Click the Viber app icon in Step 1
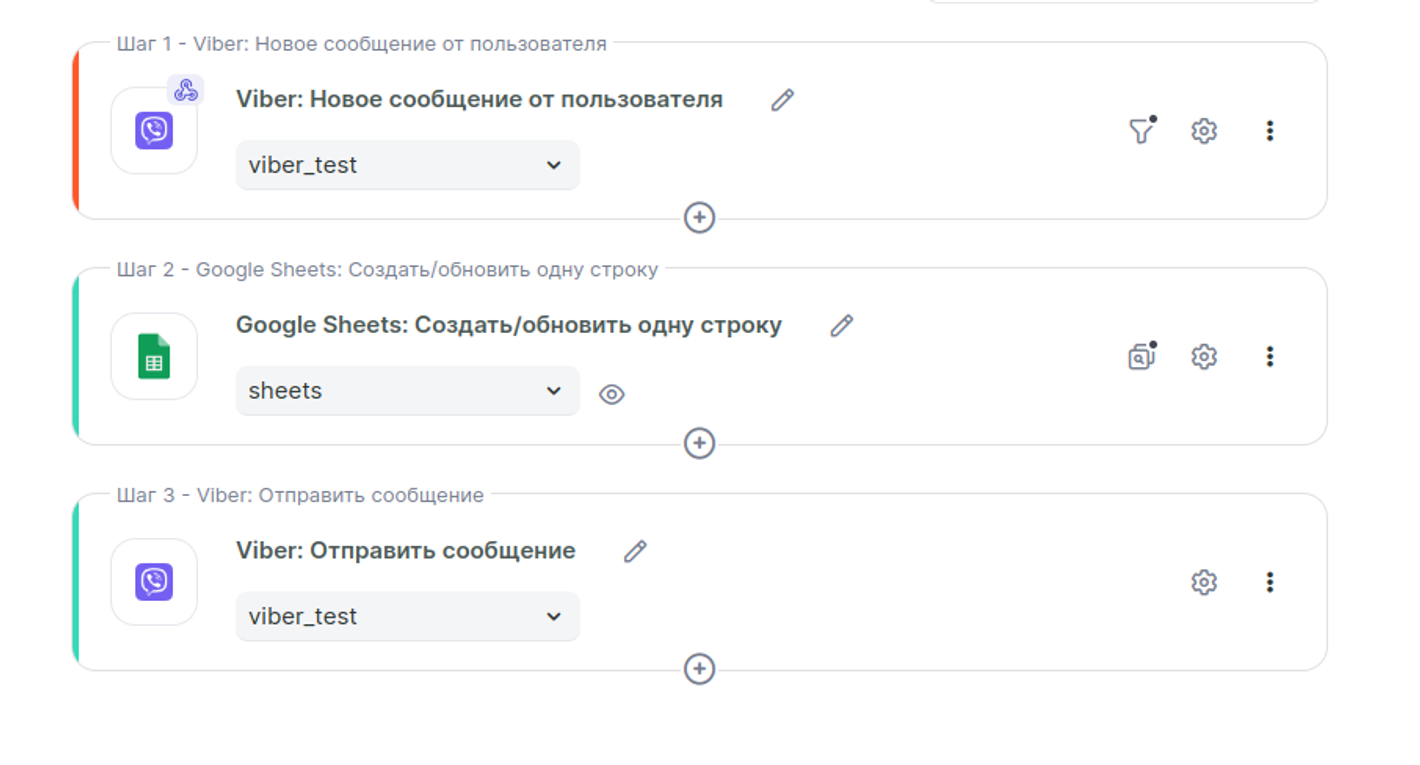 (154, 131)
